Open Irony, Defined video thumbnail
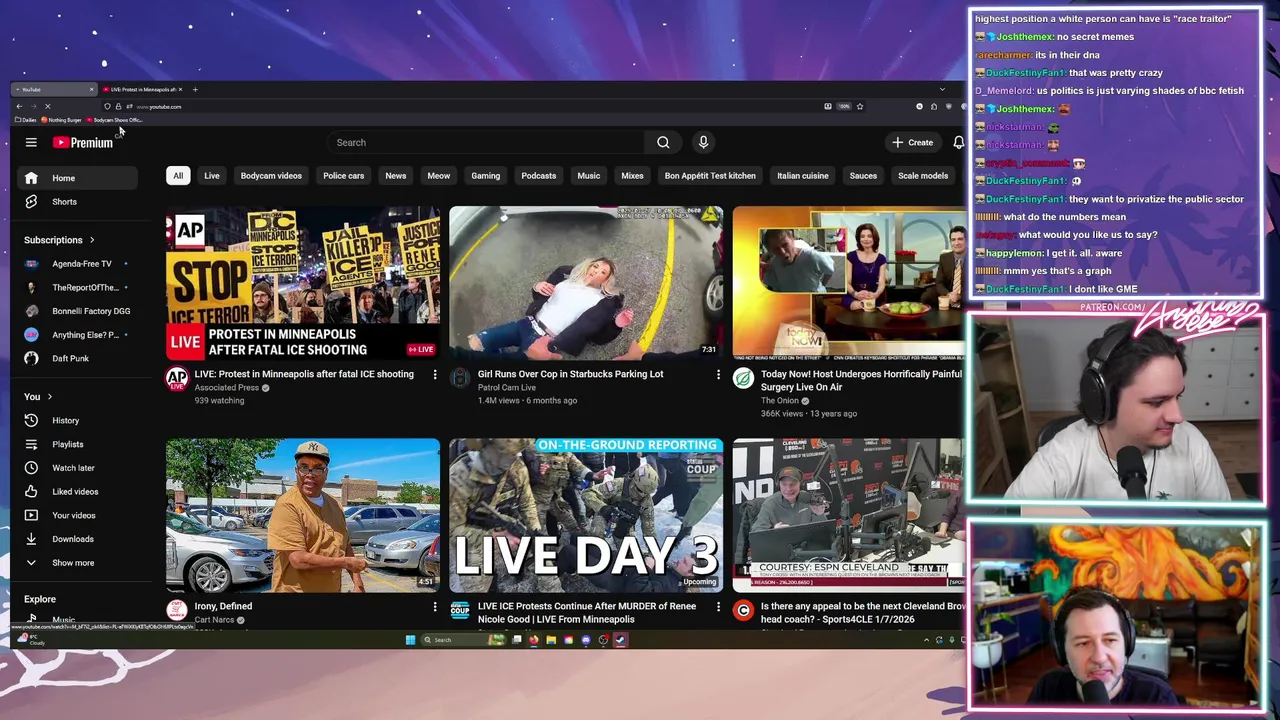This screenshot has height=720, width=1280. (x=303, y=515)
